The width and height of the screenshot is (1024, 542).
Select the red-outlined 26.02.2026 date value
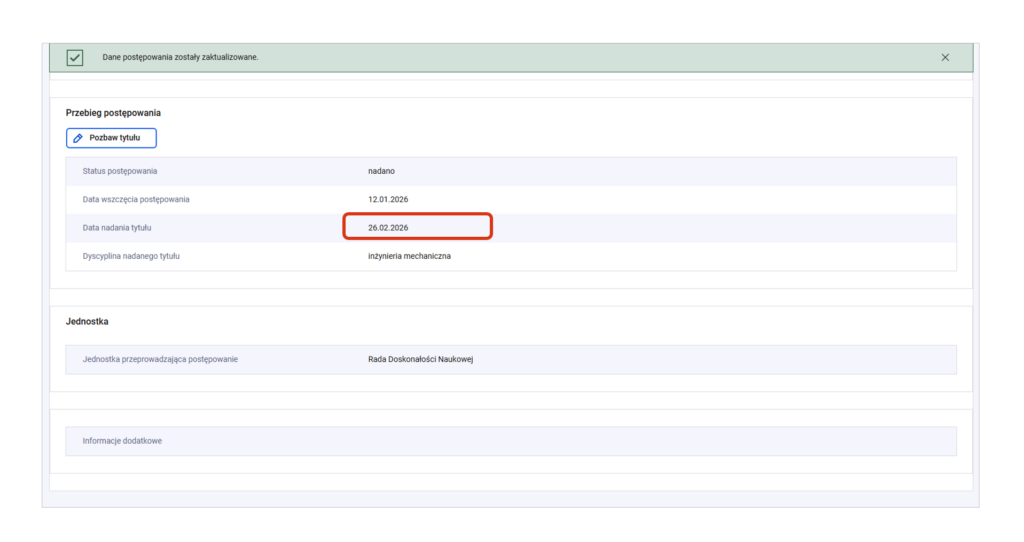[x=388, y=227]
